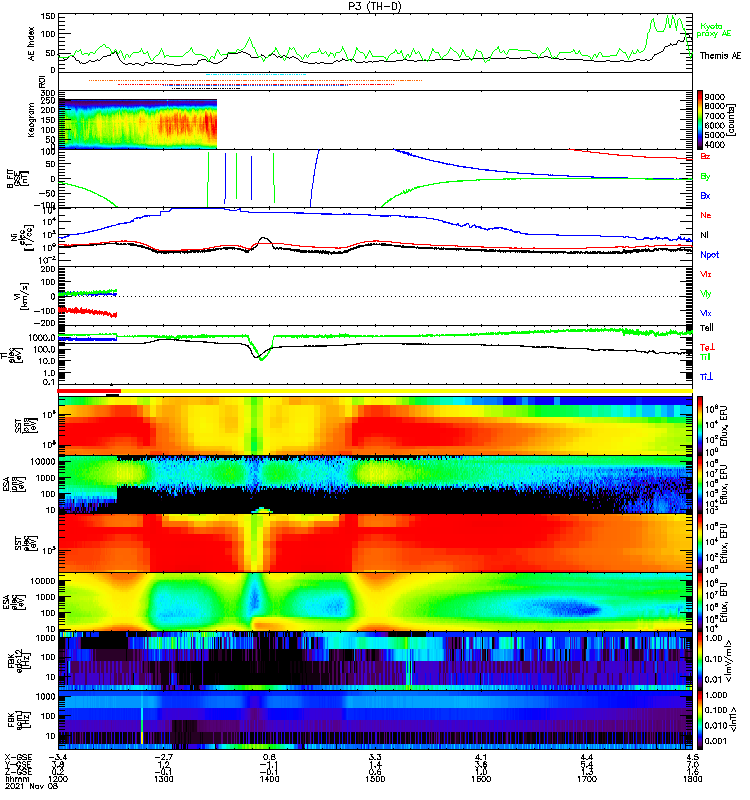Click the blue "Bx" magnetic field legend
Image resolution: width=750 pixels, height=800 pixels.
705,195
